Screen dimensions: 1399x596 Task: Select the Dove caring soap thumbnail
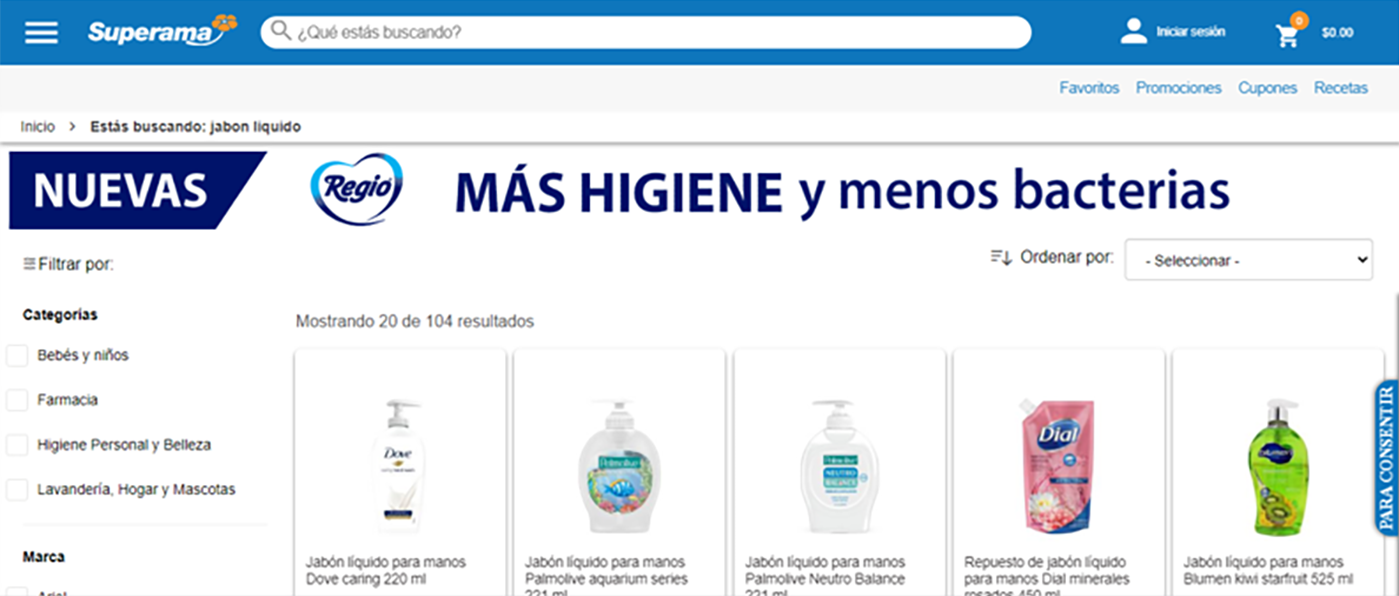click(399, 465)
